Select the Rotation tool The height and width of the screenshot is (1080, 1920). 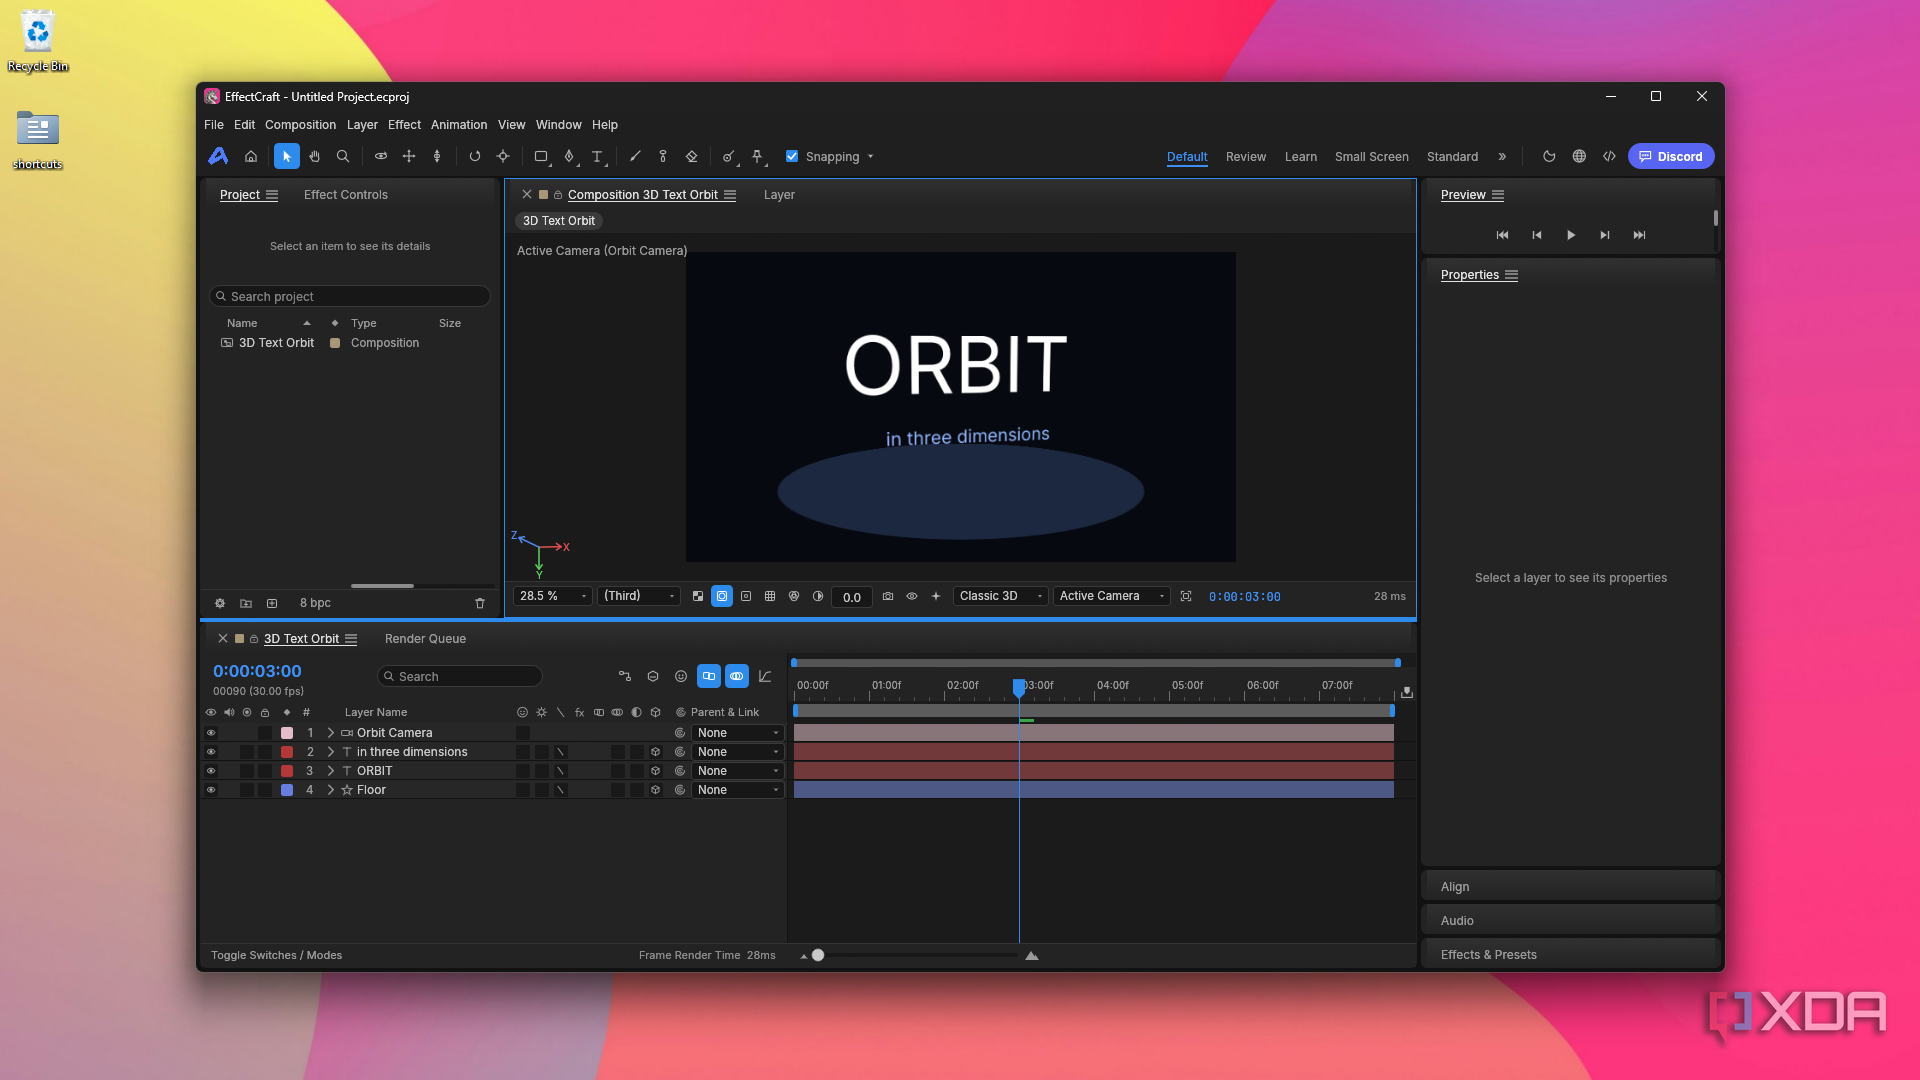pyautogui.click(x=475, y=156)
